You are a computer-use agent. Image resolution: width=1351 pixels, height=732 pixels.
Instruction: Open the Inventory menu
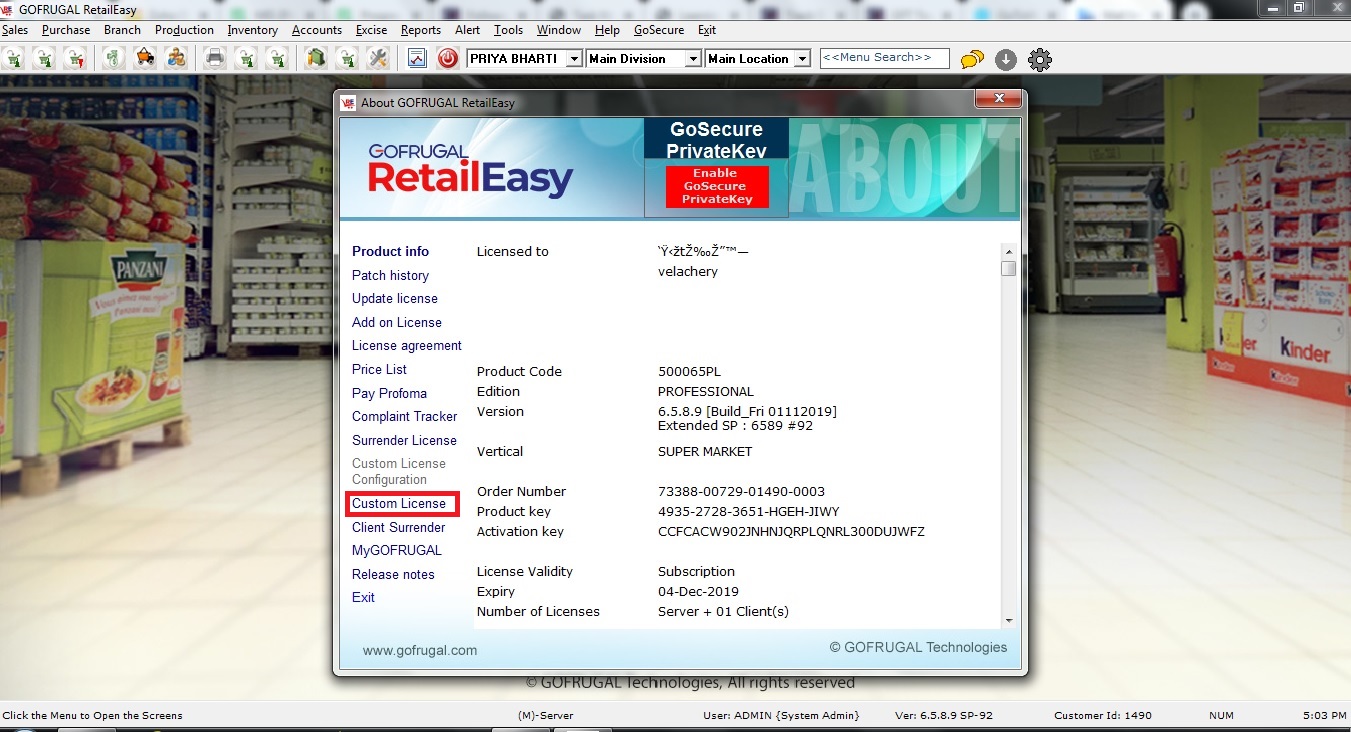point(252,30)
